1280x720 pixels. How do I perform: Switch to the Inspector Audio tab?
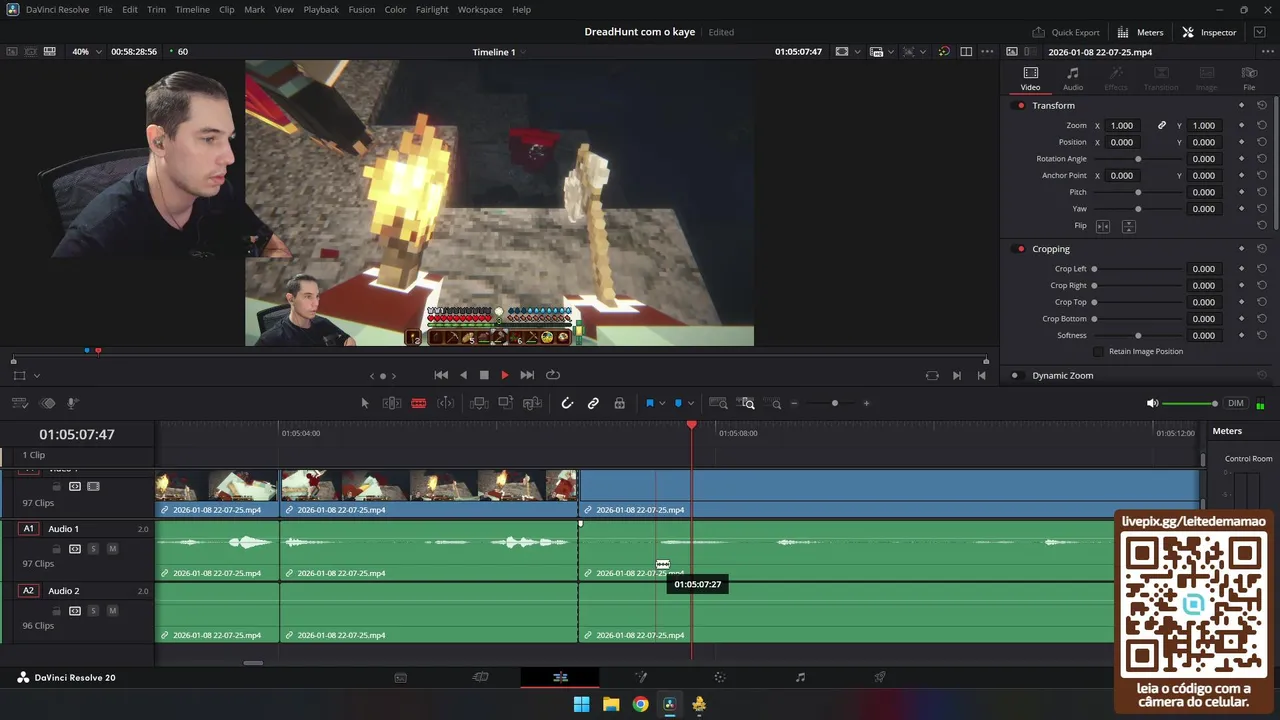click(x=1073, y=78)
